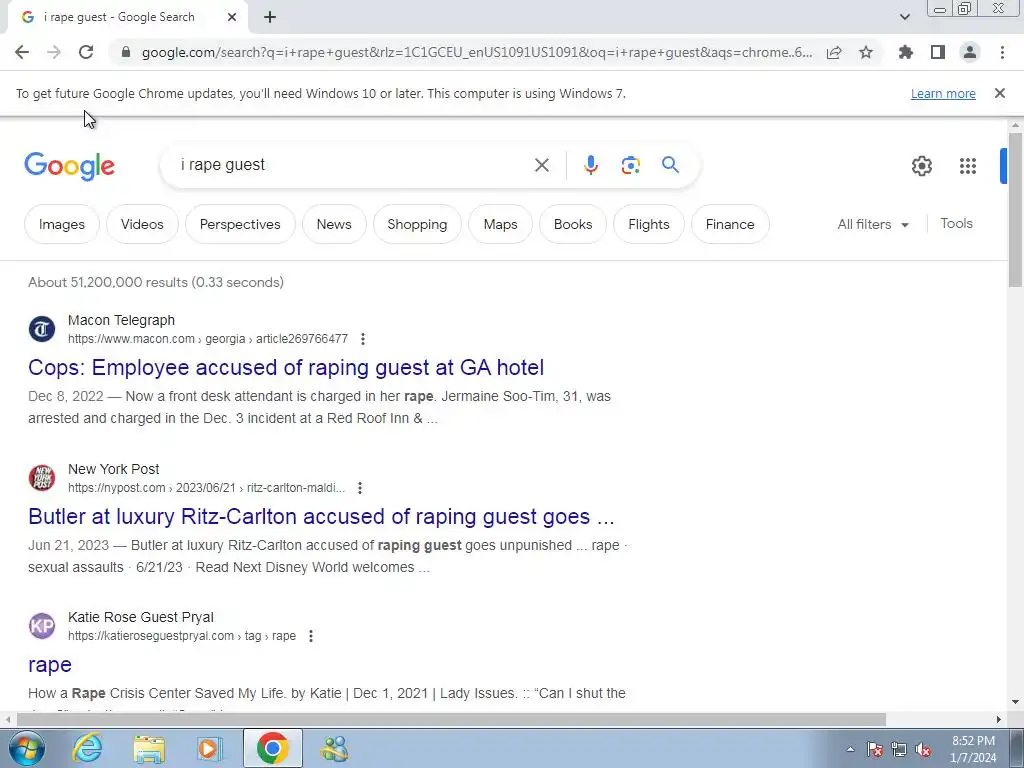Switch to Finance results
The image size is (1024, 768).
click(x=730, y=224)
